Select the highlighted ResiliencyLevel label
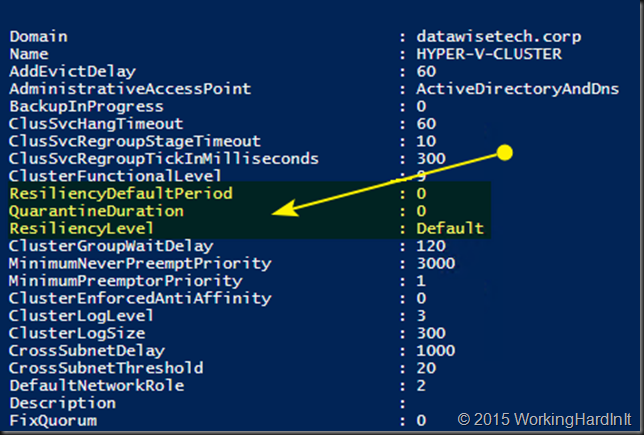Image resolution: width=644 pixels, height=435 pixels. [x=81, y=228]
